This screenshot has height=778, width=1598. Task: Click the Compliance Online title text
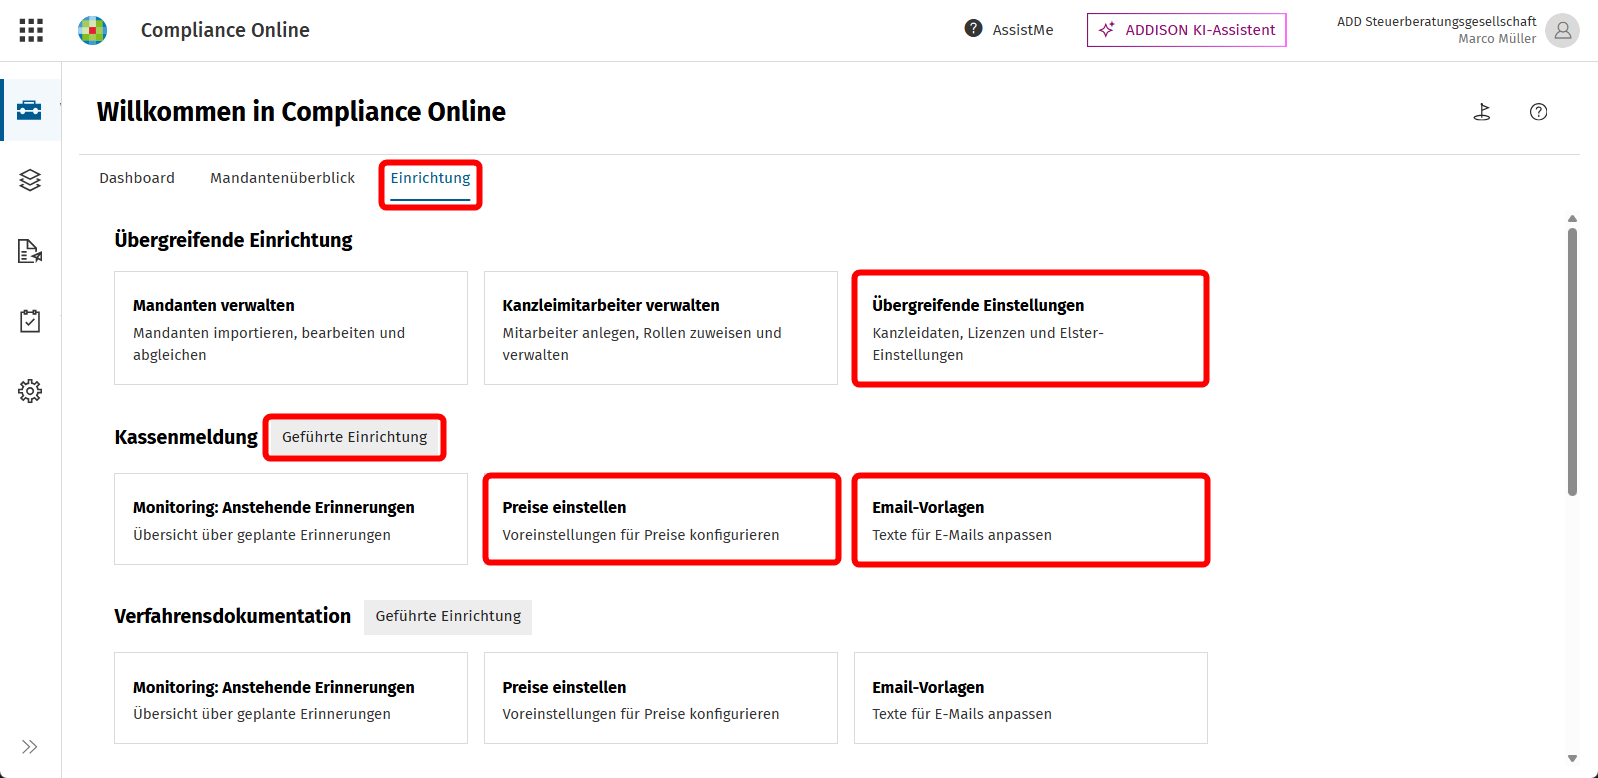(x=225, y=30)
